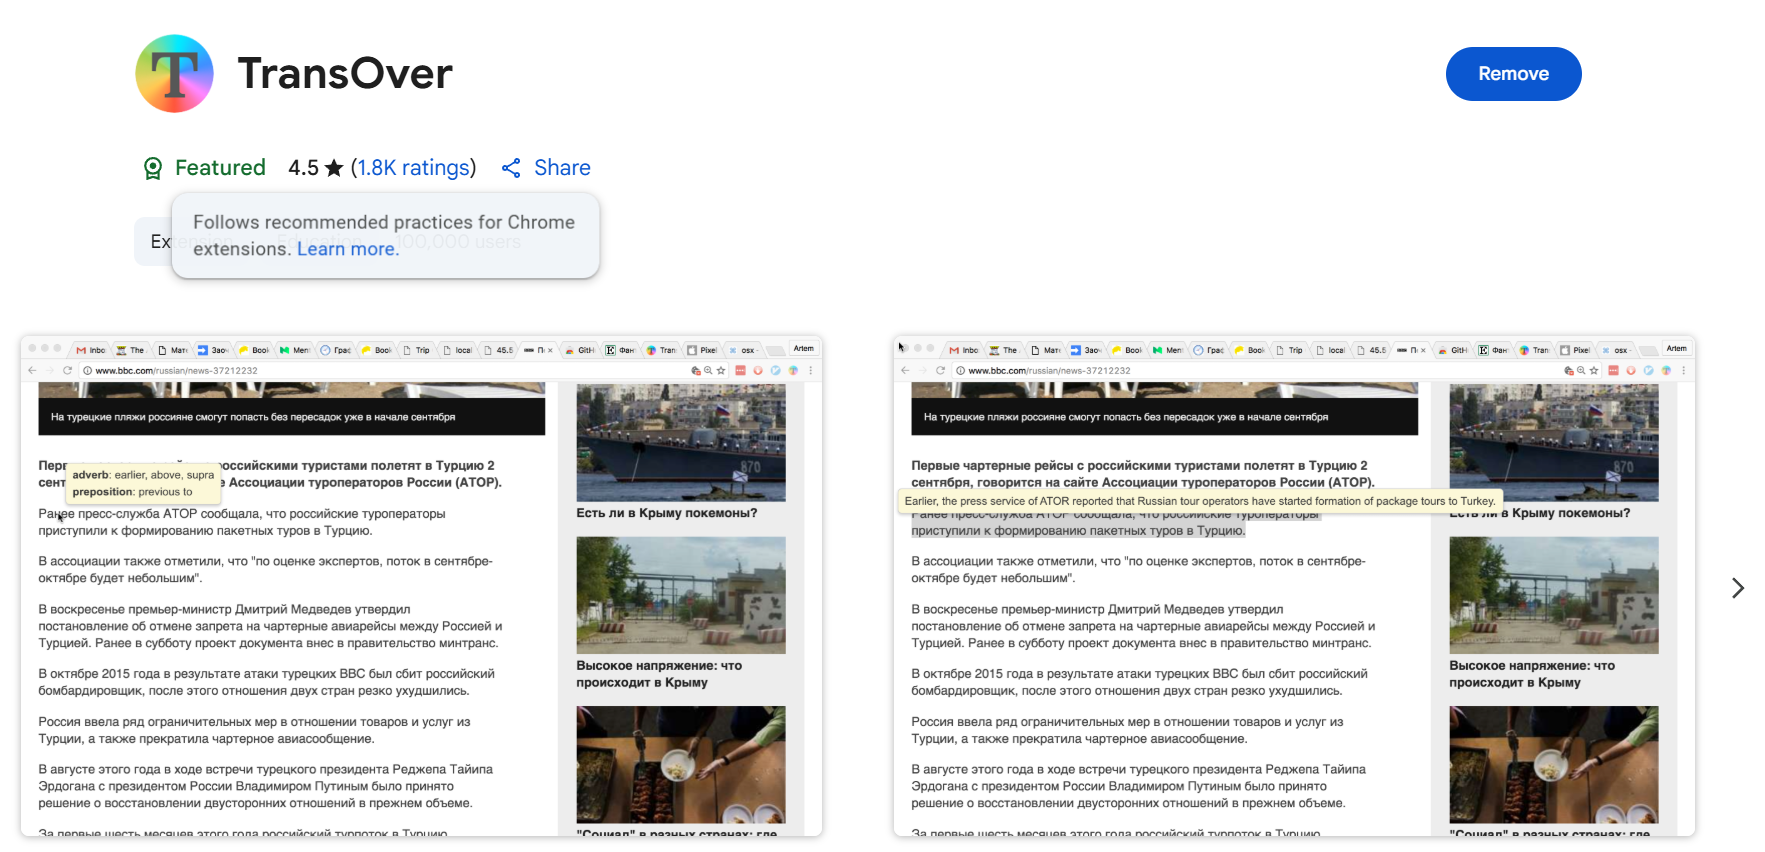
Task: Open the Learn more link in tooltip
Action: (347, 249)
